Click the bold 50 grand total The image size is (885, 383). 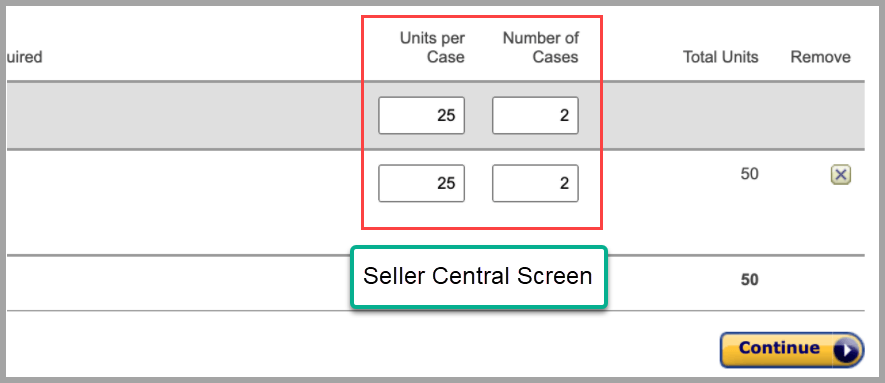click(750, 280)
